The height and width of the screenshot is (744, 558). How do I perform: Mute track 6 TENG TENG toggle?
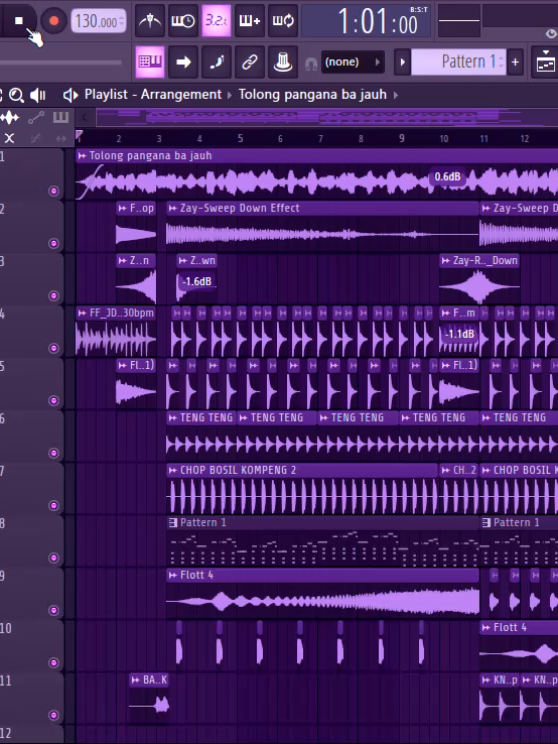pyautogui.click(x=54, y=453)
